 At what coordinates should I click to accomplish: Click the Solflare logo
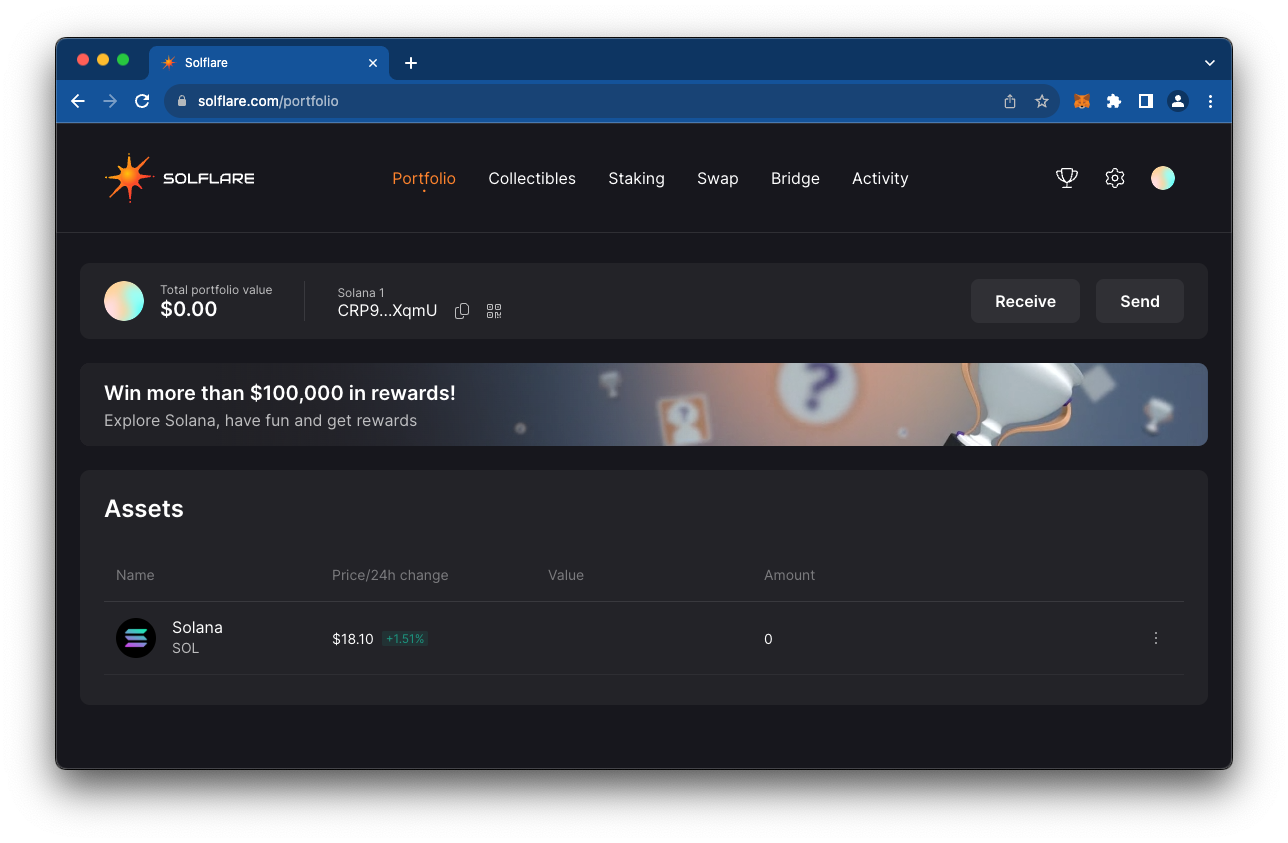(x=179, y=178)
